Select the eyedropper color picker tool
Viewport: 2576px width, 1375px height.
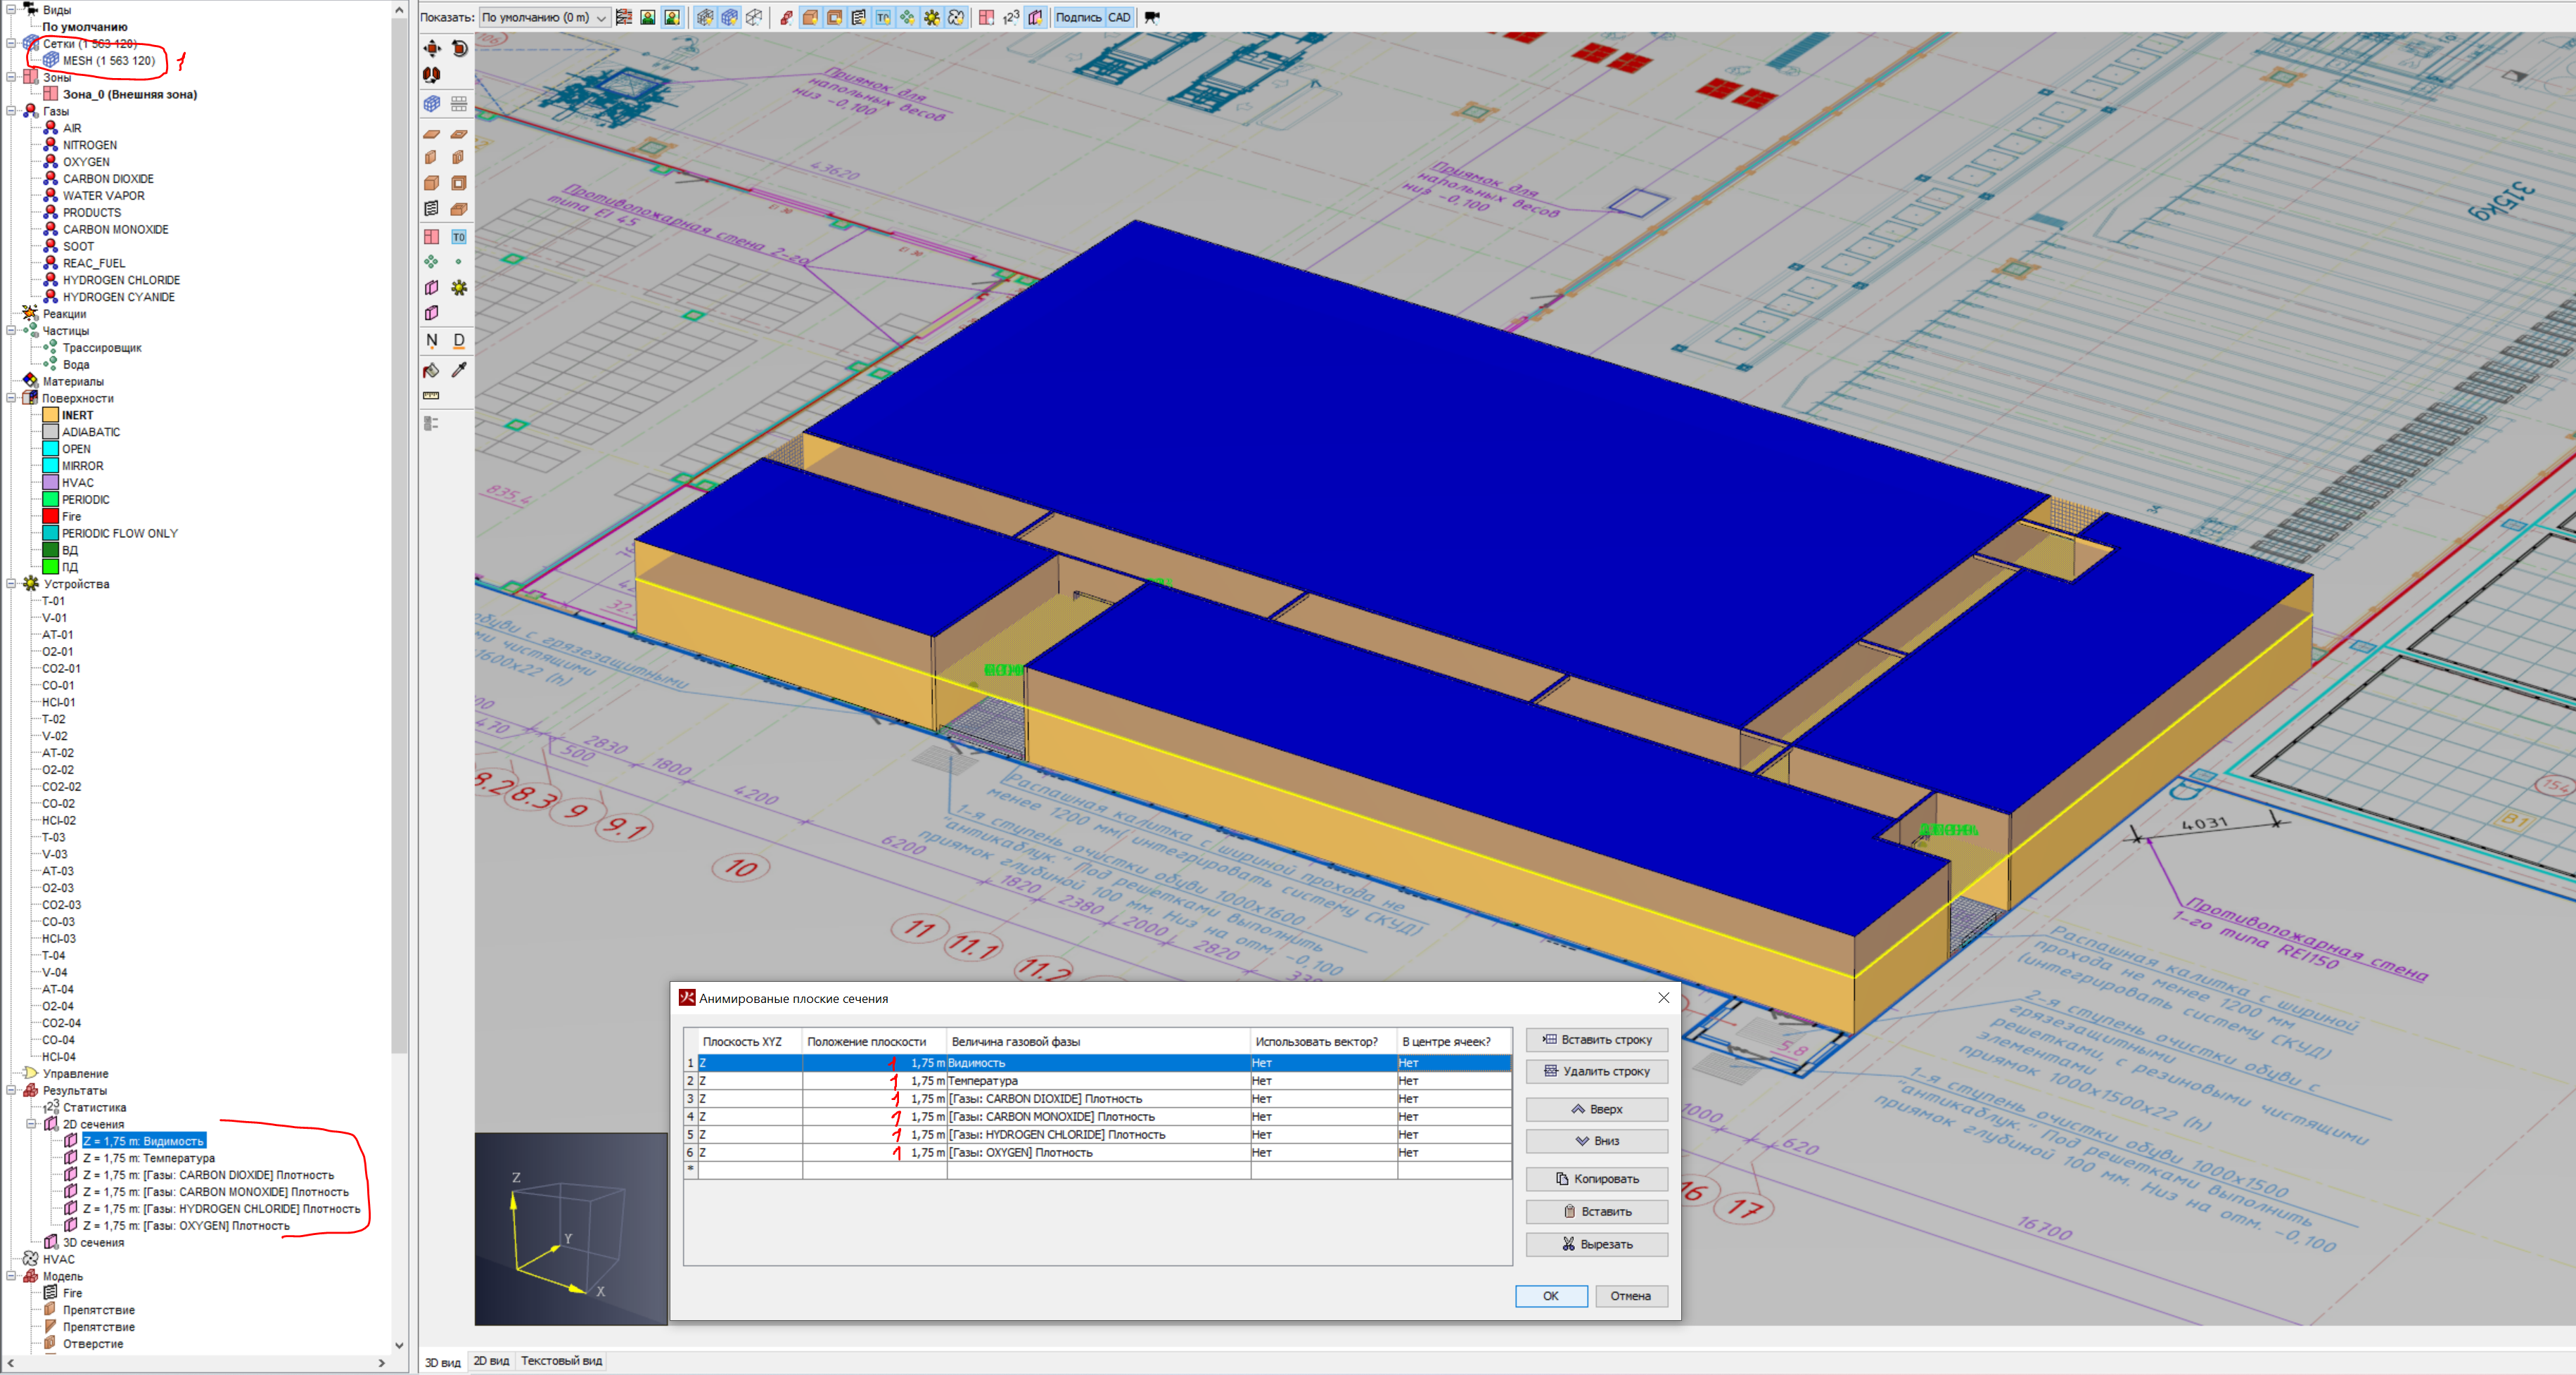click(459, 370)
